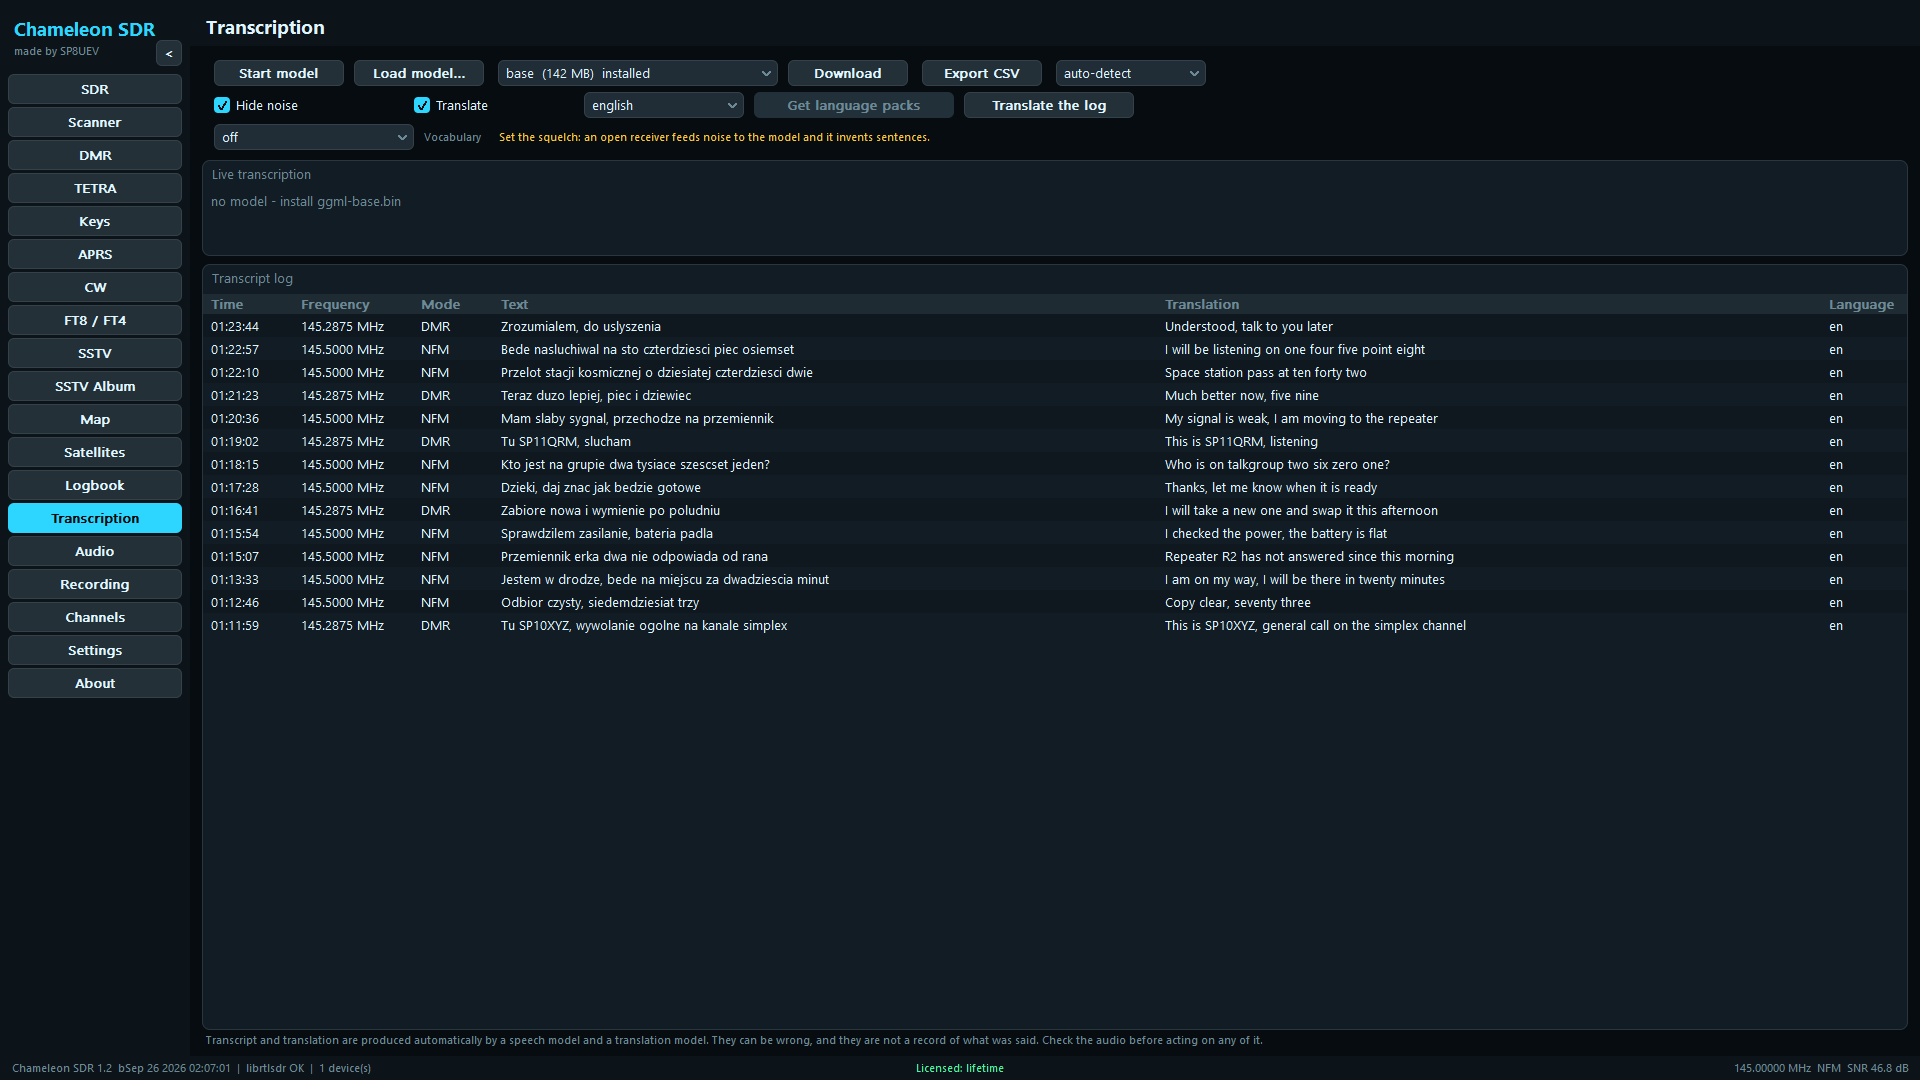The width and height of the screenshot is (1920, 1080).
Task: Click the Translation column header
Action: pyautogui.click(x=1202, y=304)
